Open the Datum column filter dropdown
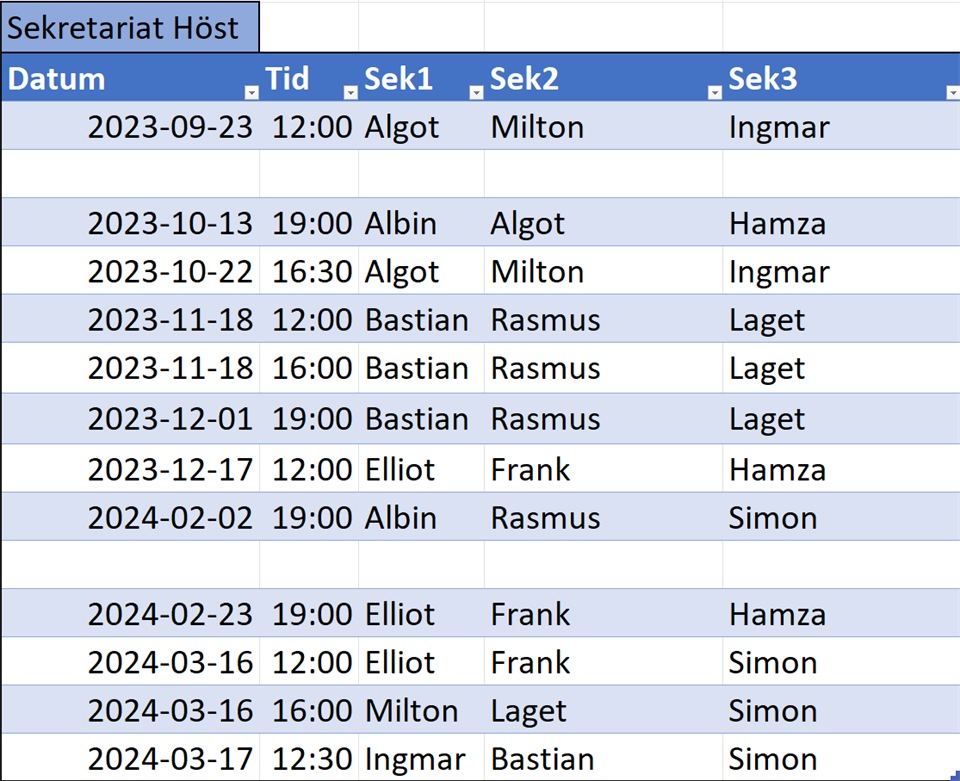The height and width of the screenshot is (781, 960). click(252, 92)
